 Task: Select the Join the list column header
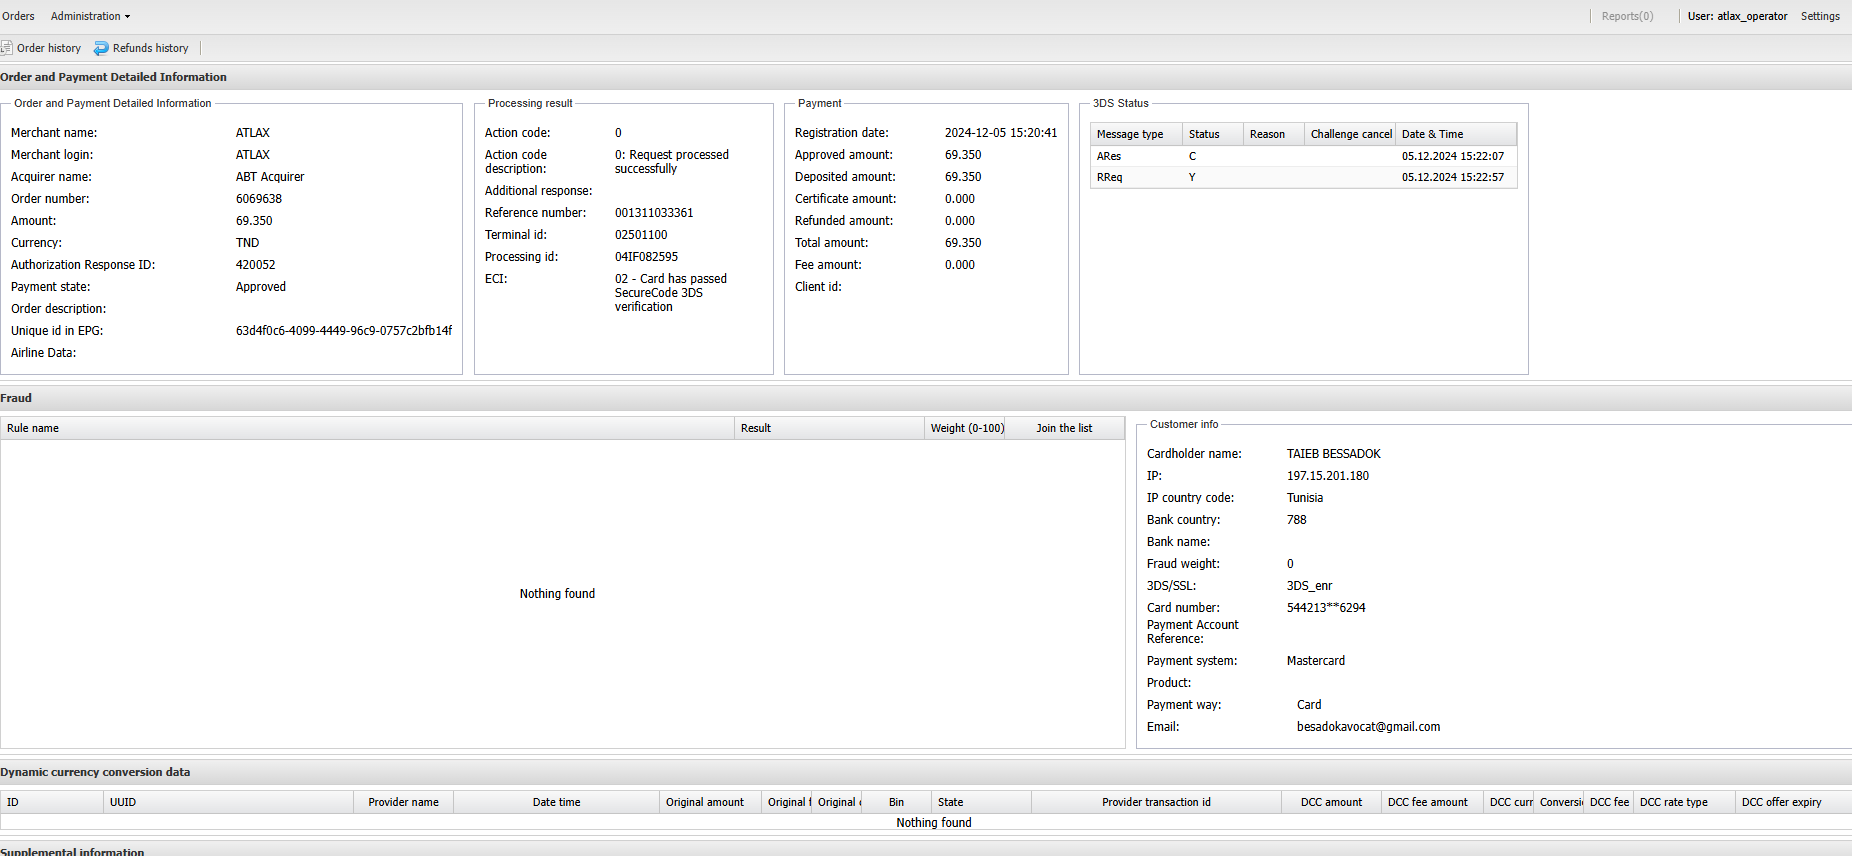(1063, 428)
